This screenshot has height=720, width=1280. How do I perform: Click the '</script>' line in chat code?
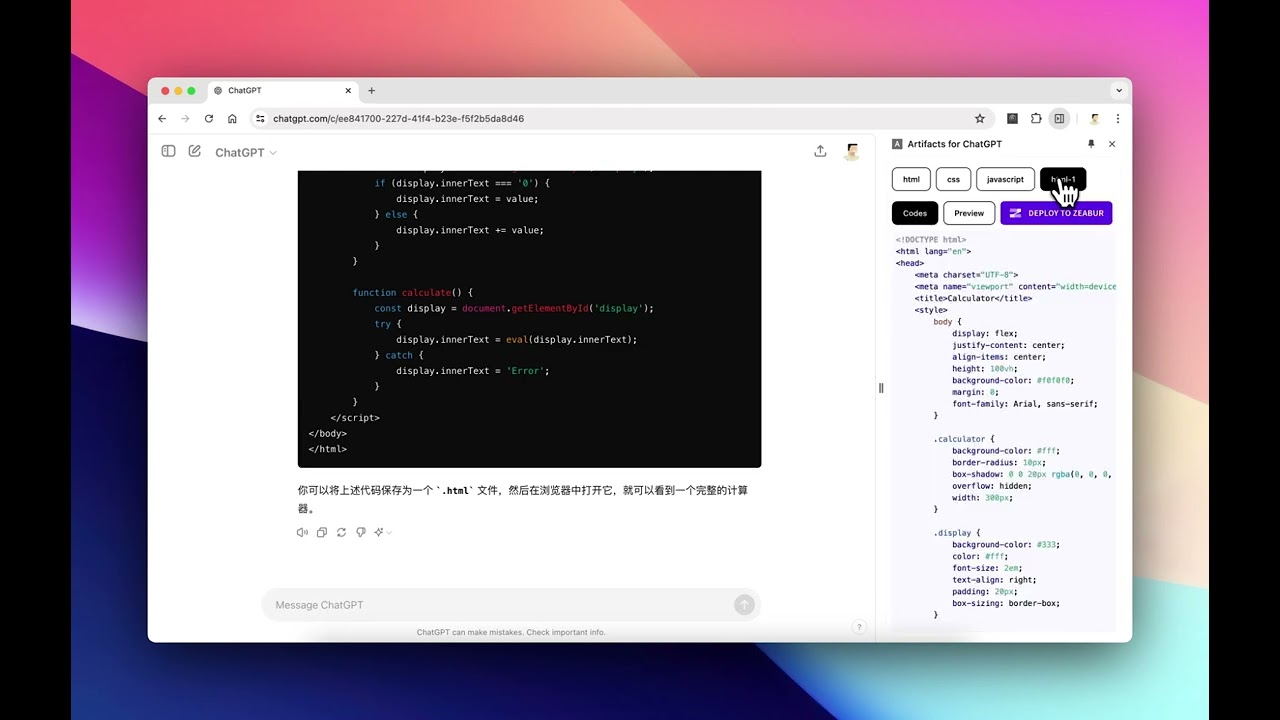click(355, 417)
